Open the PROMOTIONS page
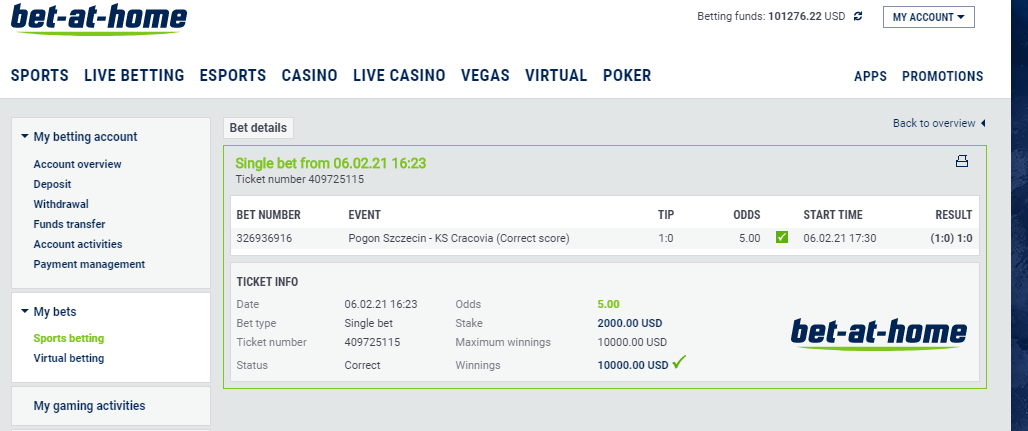 (x=943, y=76)
